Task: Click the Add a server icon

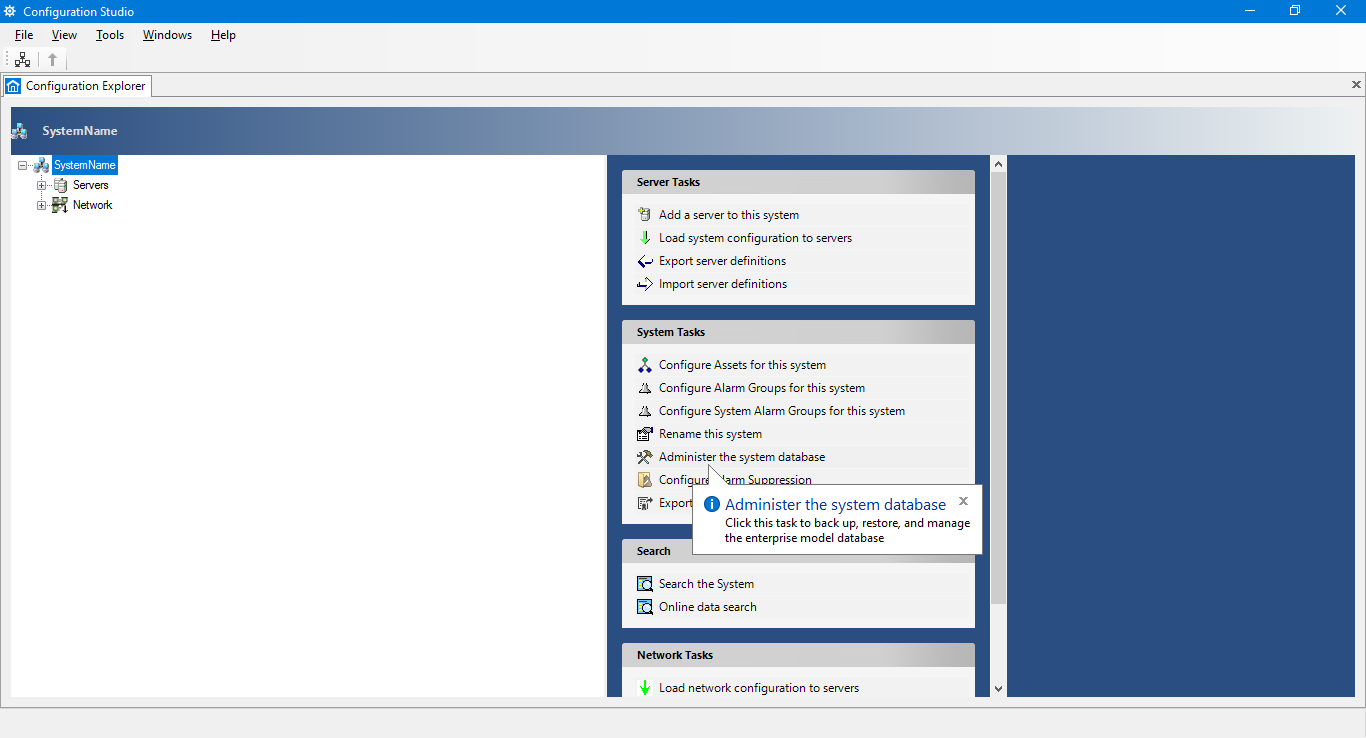Action: (x=645, y=214)
